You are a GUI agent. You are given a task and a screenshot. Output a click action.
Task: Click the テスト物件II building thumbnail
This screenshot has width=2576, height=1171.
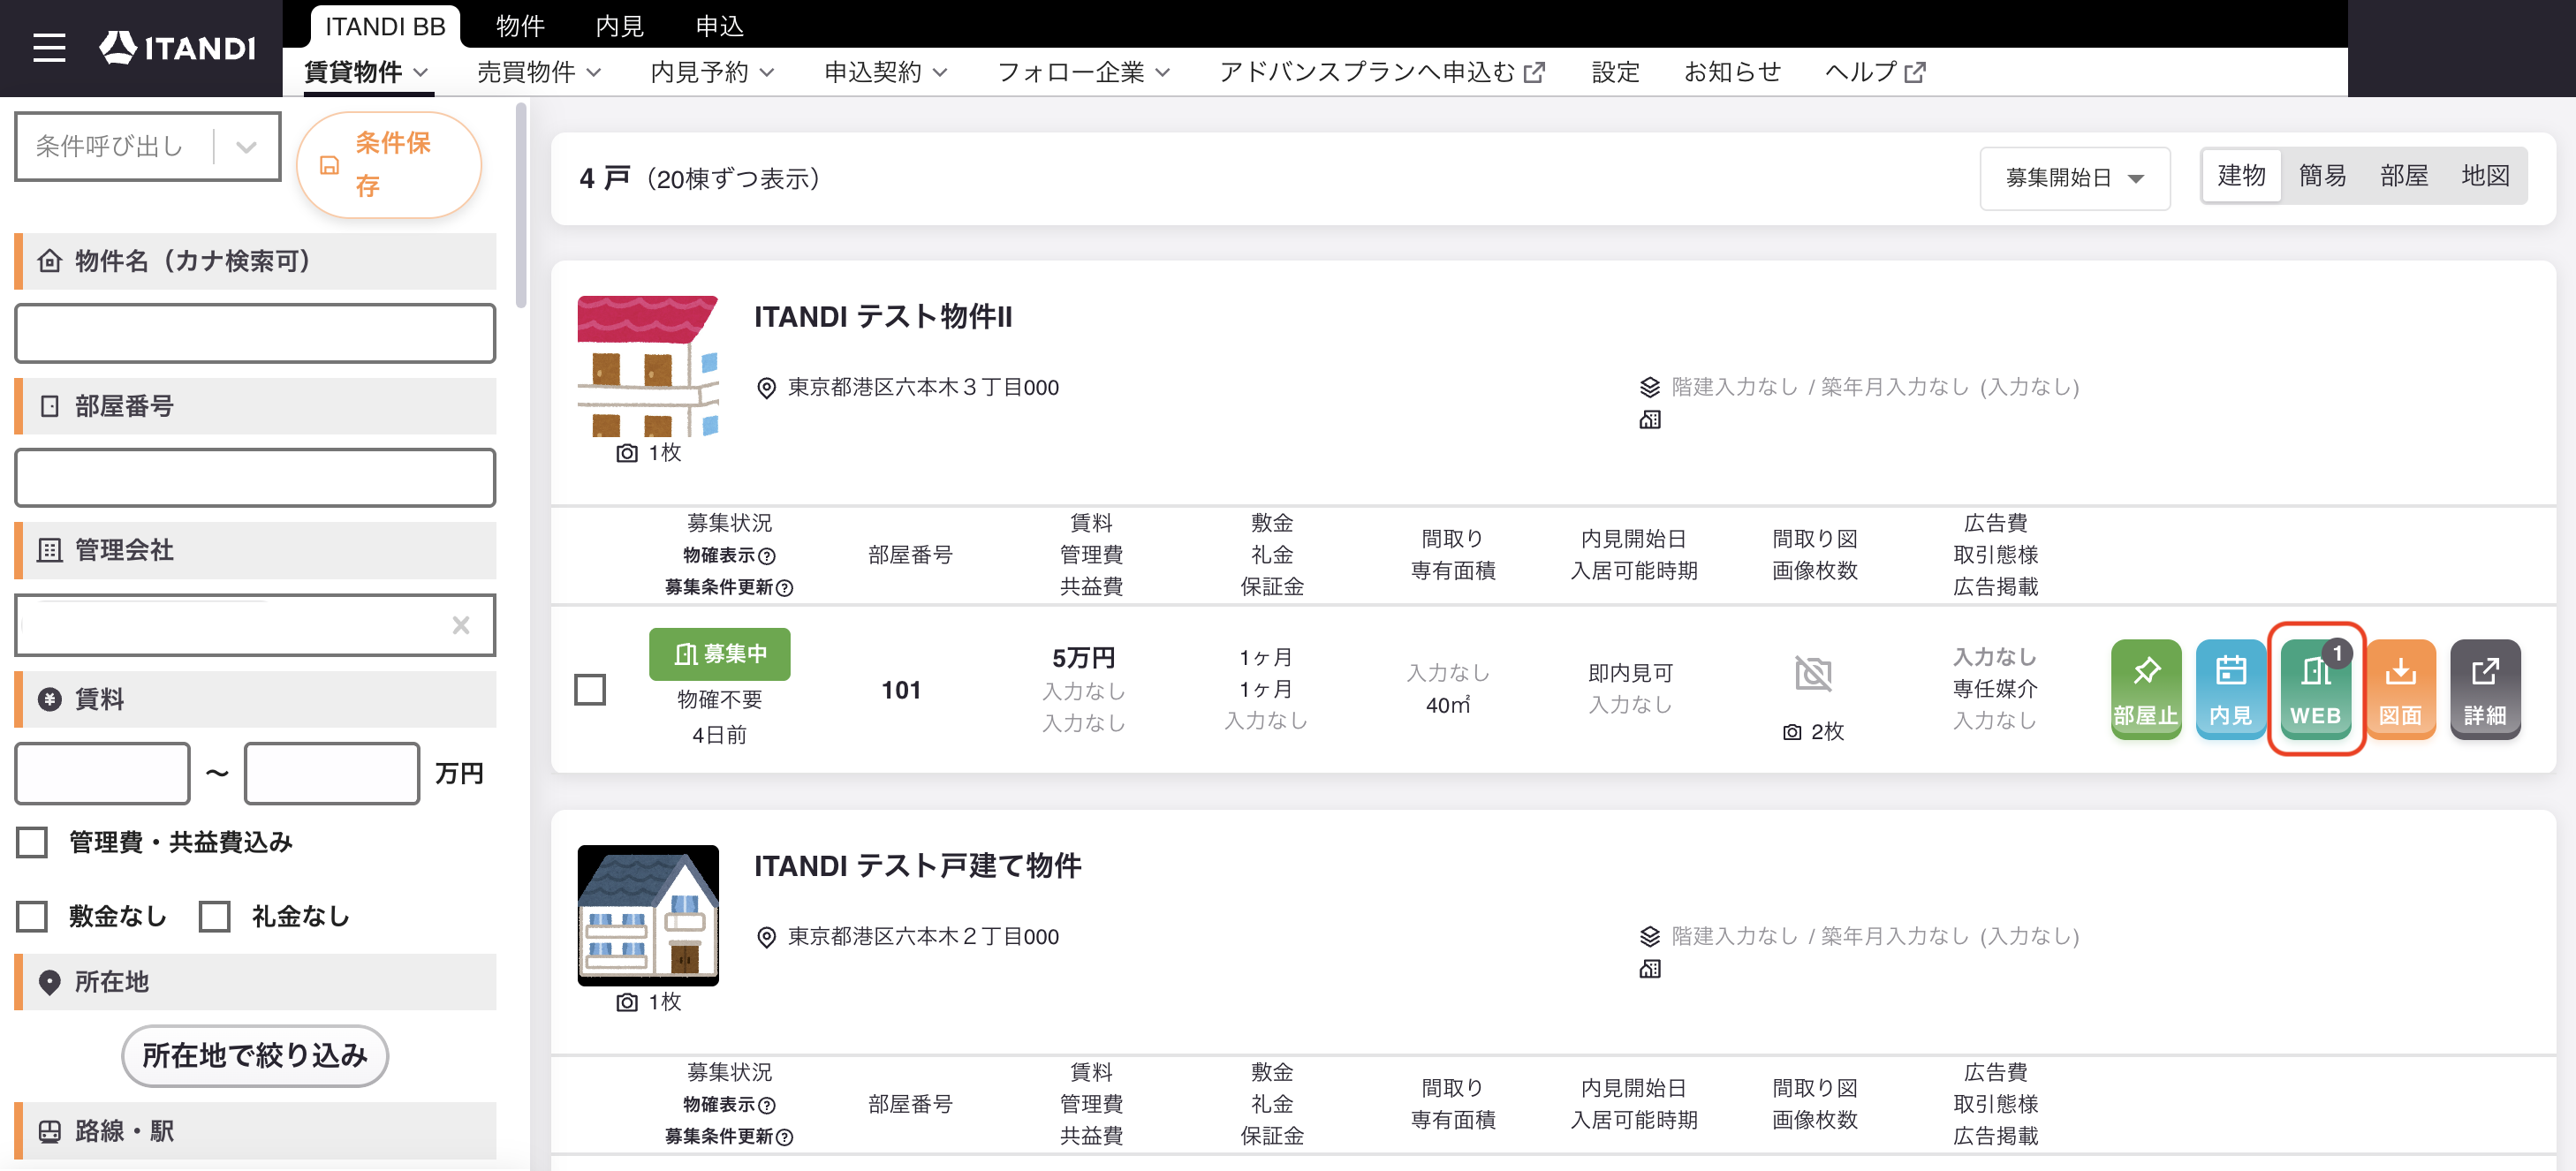coord(648,366)
